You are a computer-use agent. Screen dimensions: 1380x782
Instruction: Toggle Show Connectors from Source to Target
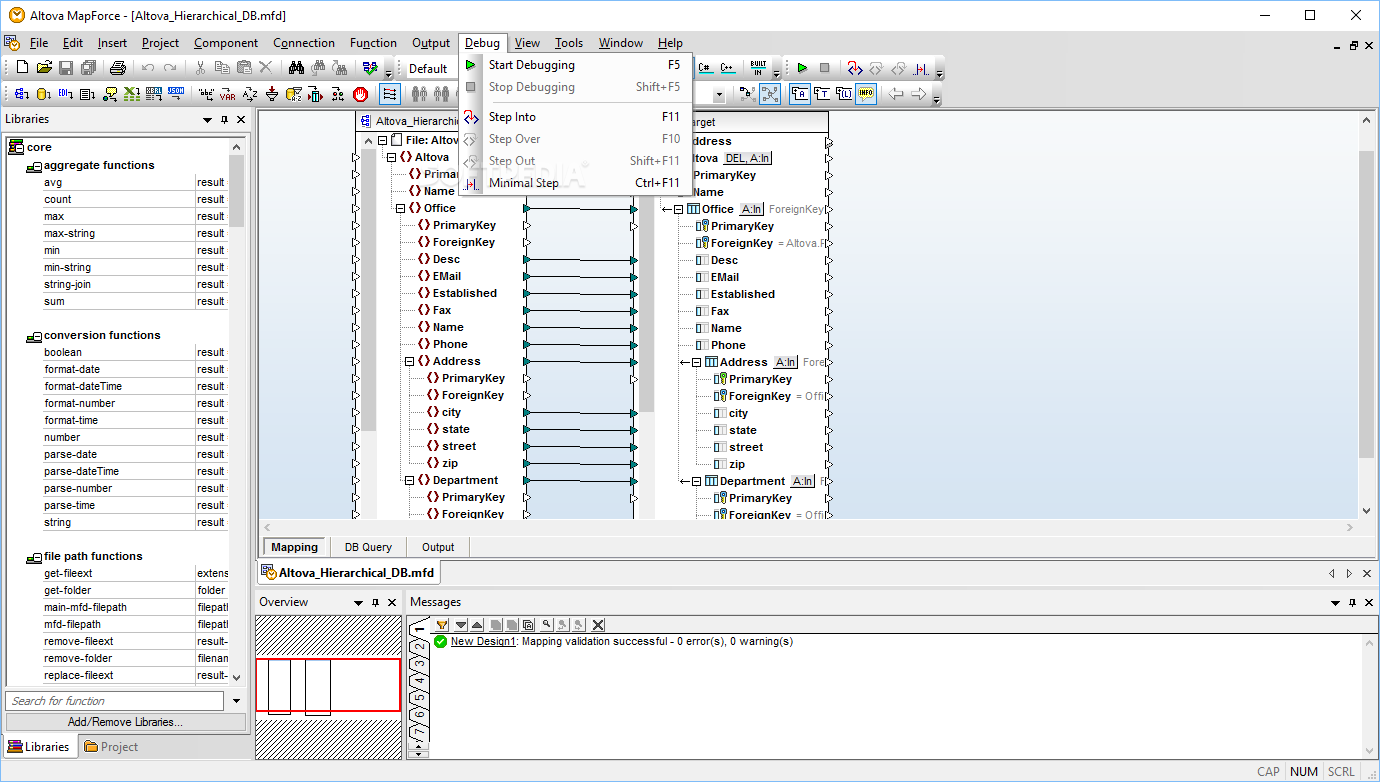770,94
